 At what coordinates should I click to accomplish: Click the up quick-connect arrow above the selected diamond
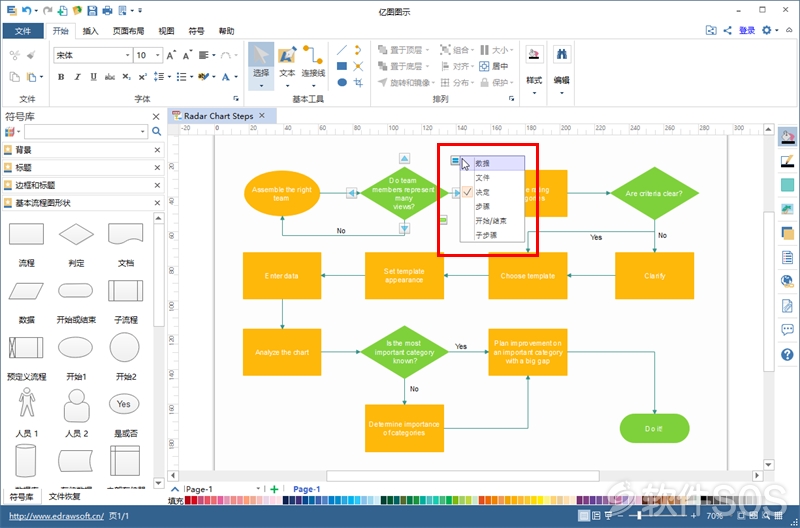[404, 159]
